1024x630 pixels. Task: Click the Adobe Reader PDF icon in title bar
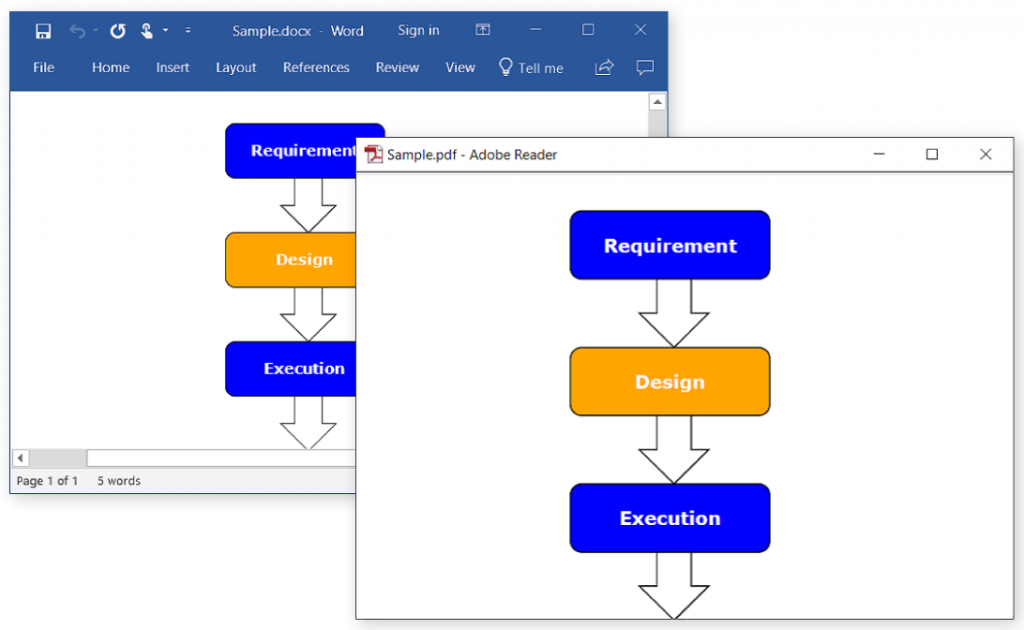point(372,154)
